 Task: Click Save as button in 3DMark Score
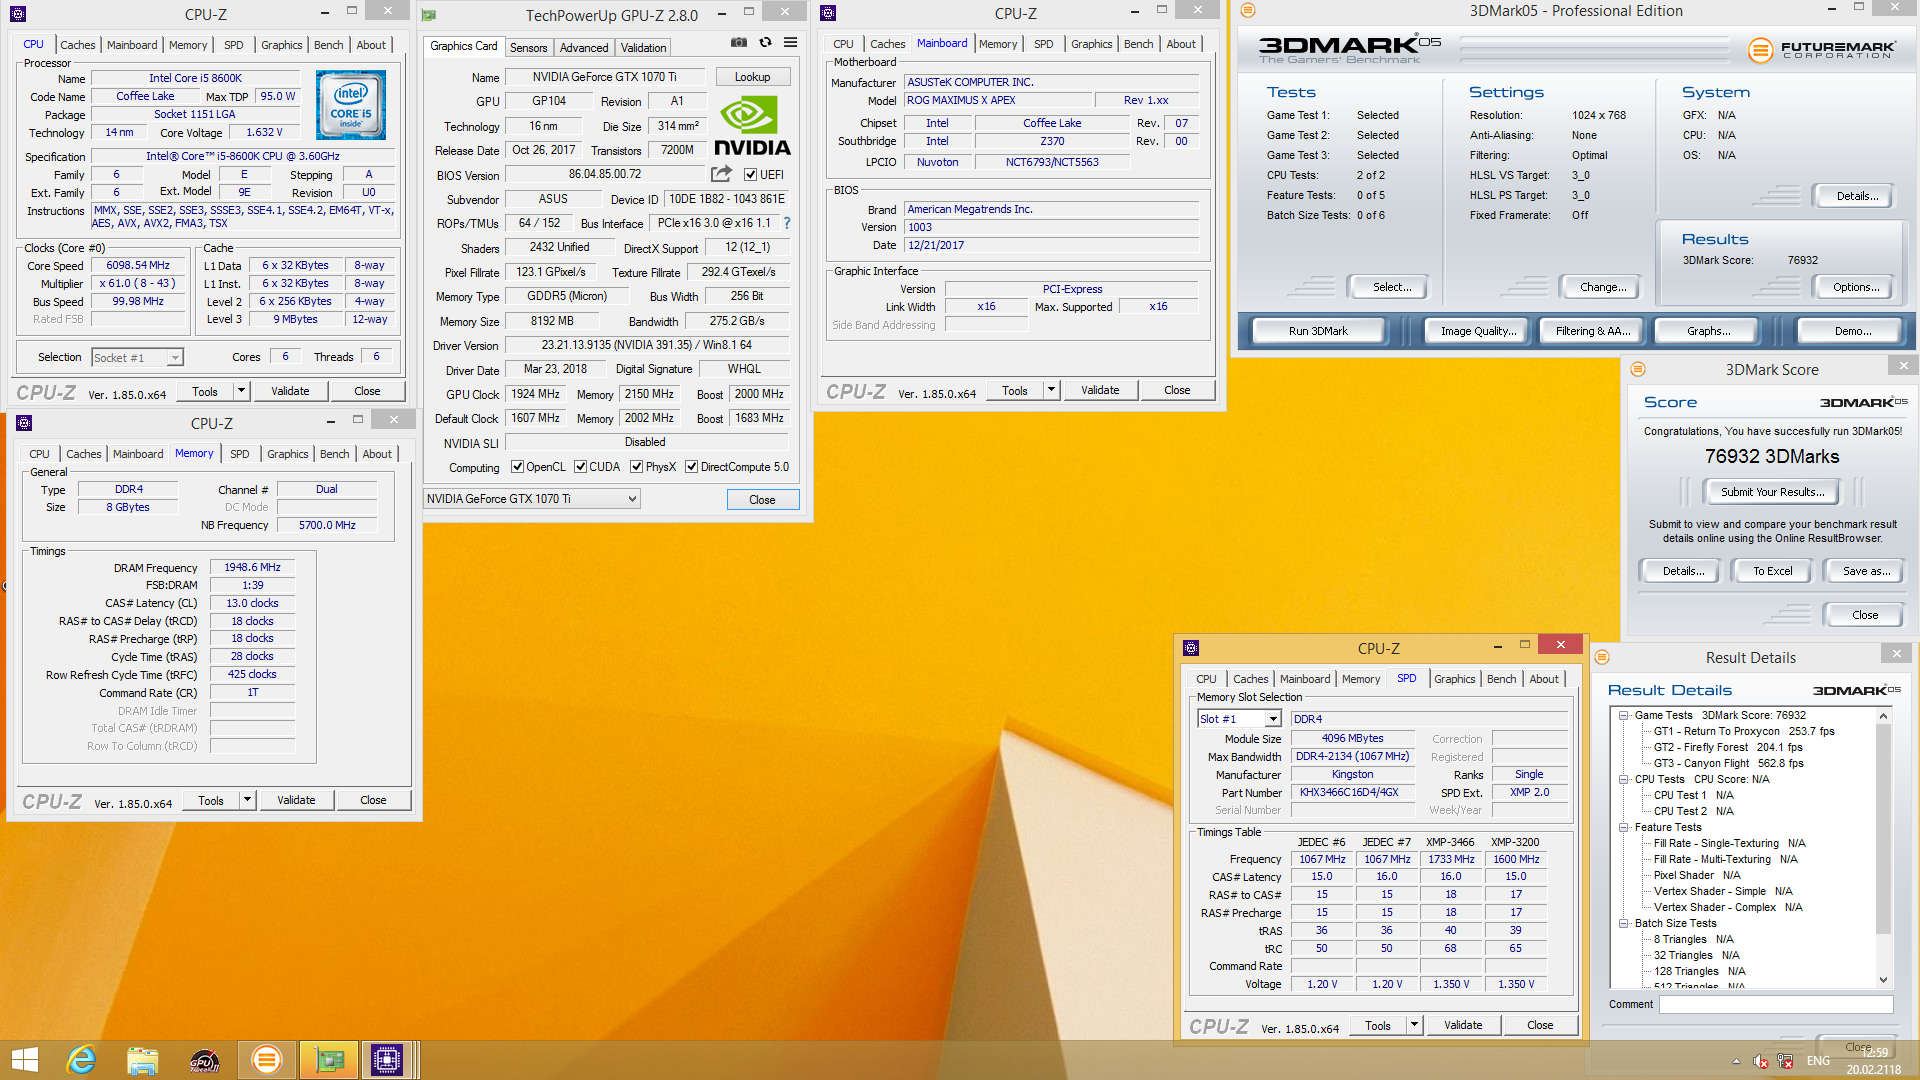pos(1866,571)
